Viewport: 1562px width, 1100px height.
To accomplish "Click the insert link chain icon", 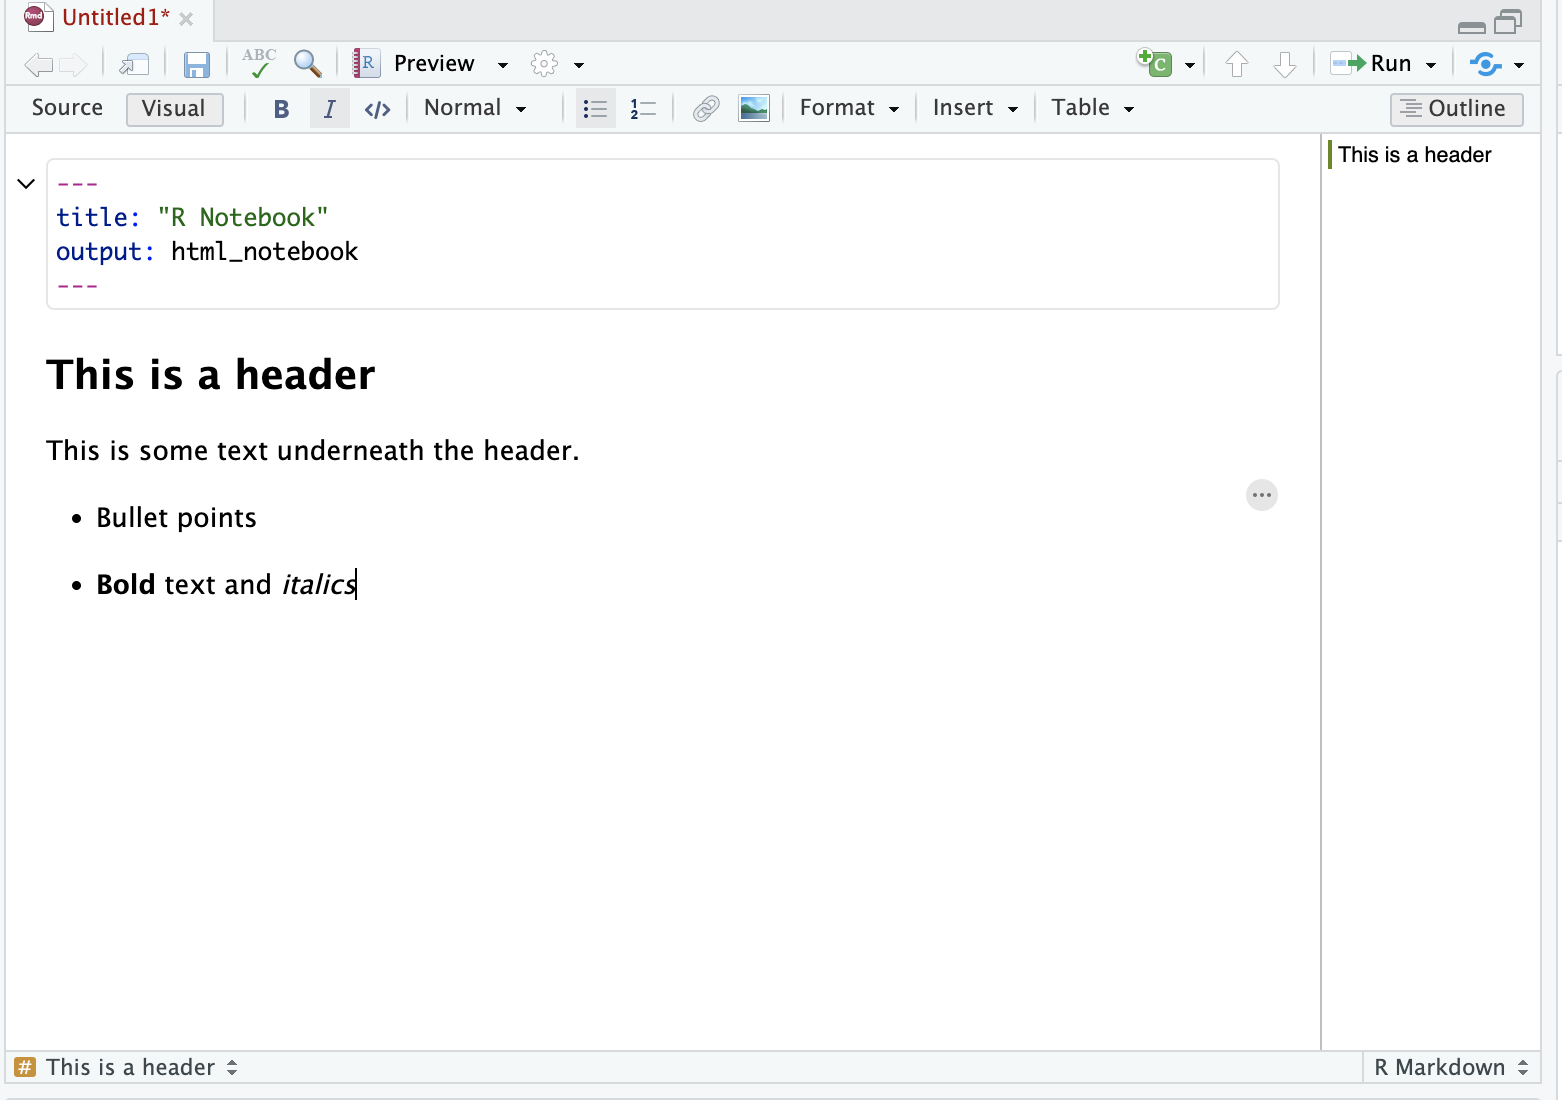I will pyautogui.click(x=706, y=108).
